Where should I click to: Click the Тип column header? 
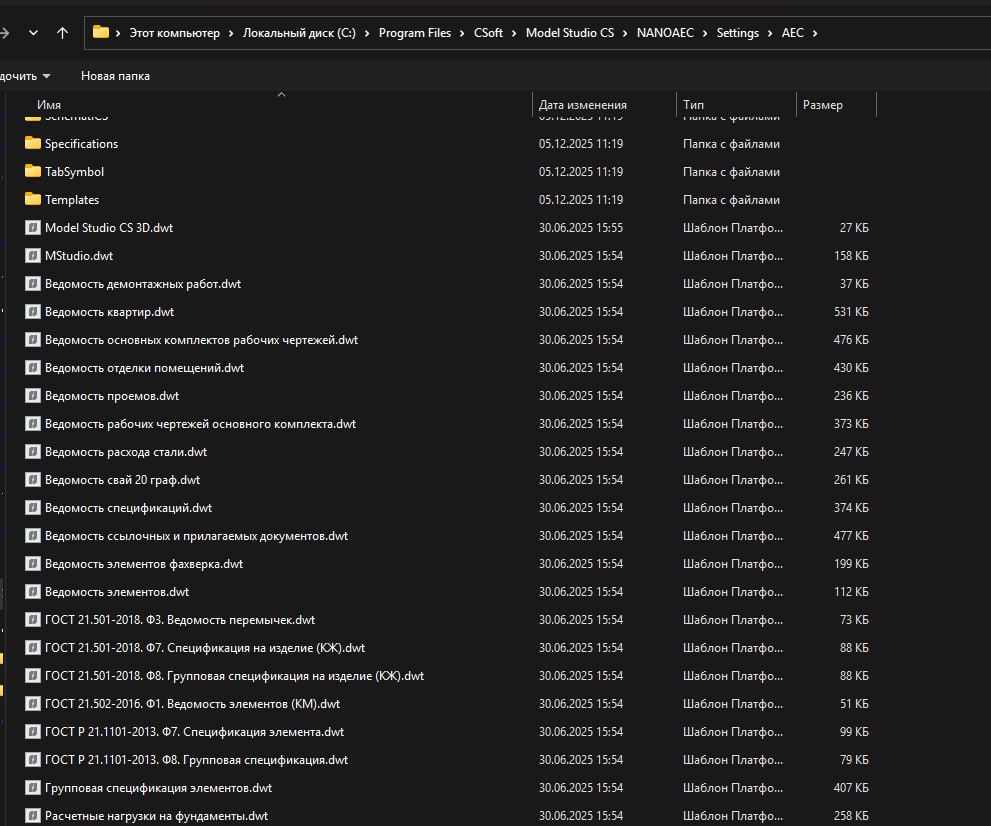click(x=693, y=105)
